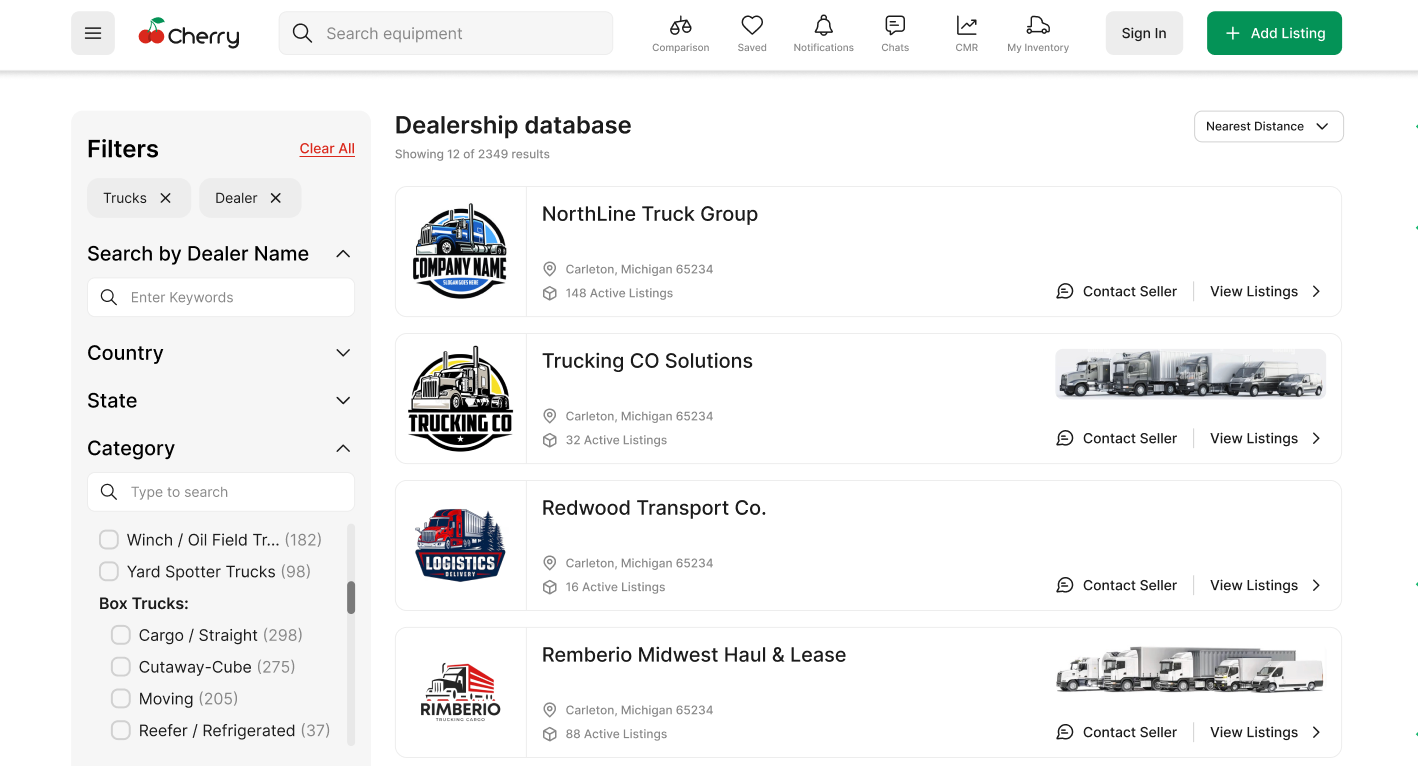Open the hamburger menu button
The height and width of the screenshot is (766, 1418).
pyautogui.click(x=93, y=33)
